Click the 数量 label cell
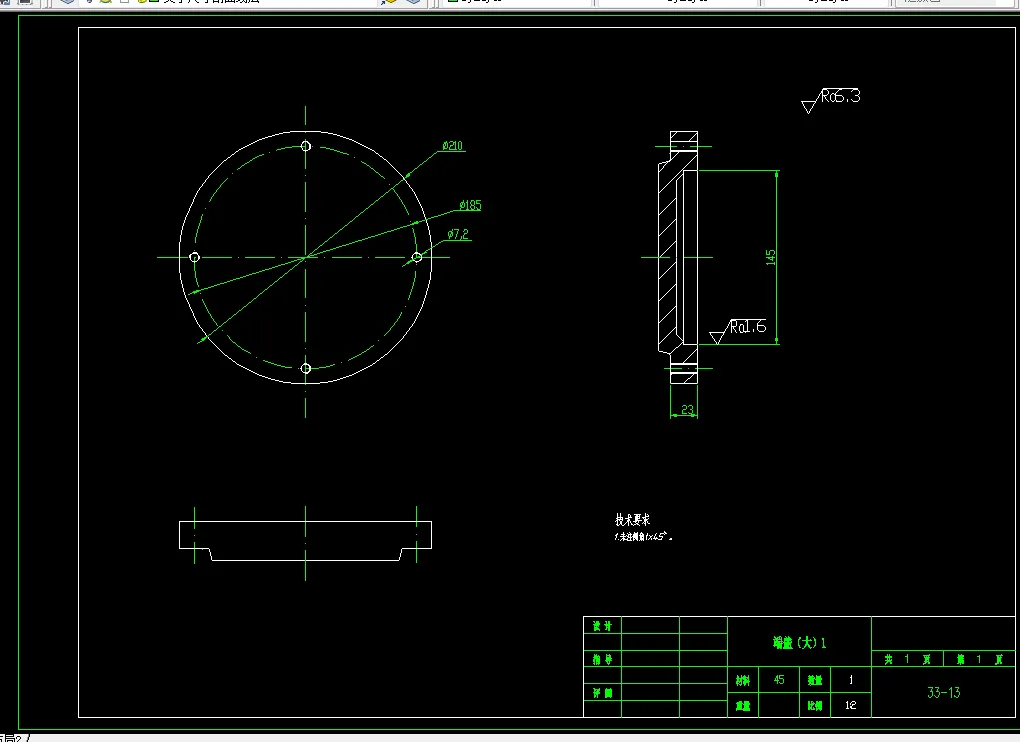The width and height of the screenshot is (1020, 742). tap(815, 680)
